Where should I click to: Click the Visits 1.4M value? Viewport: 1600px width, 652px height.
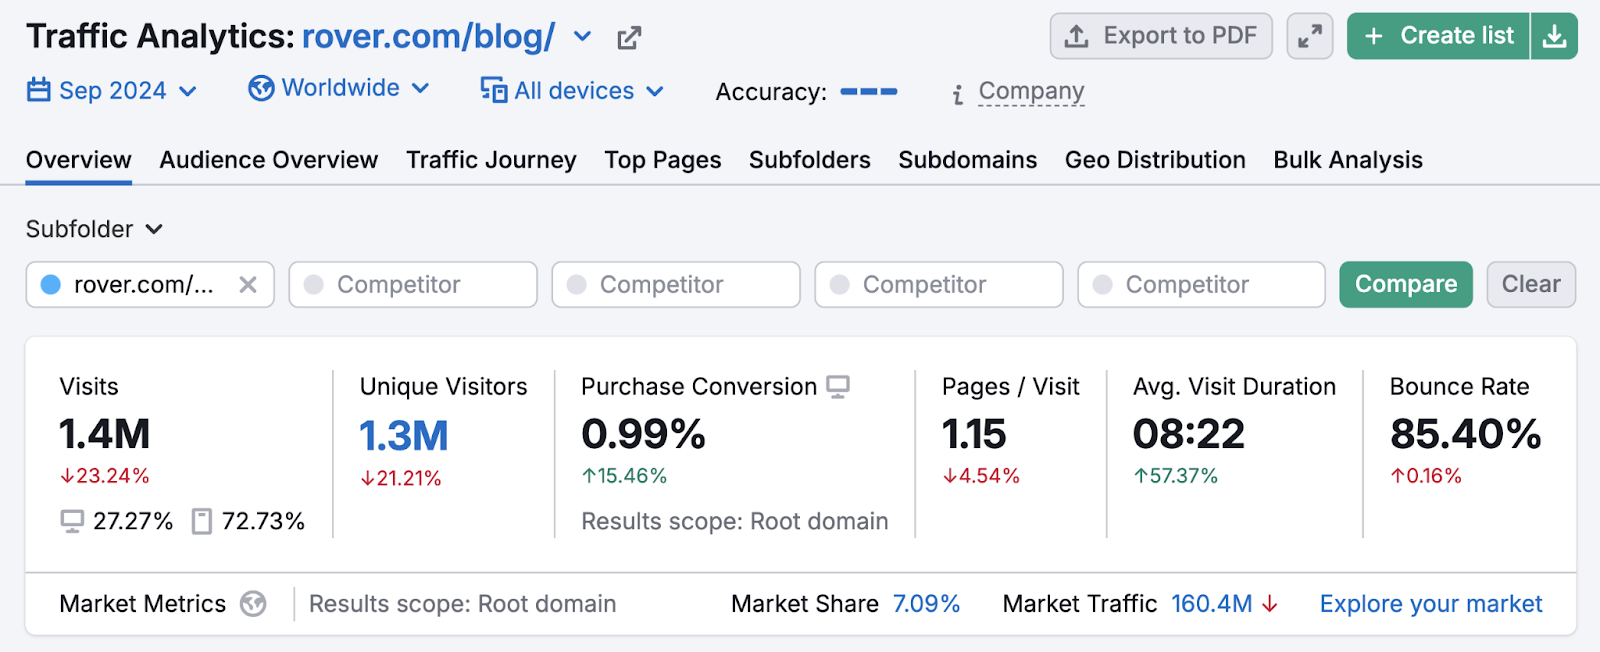click(x=104, y=435)
